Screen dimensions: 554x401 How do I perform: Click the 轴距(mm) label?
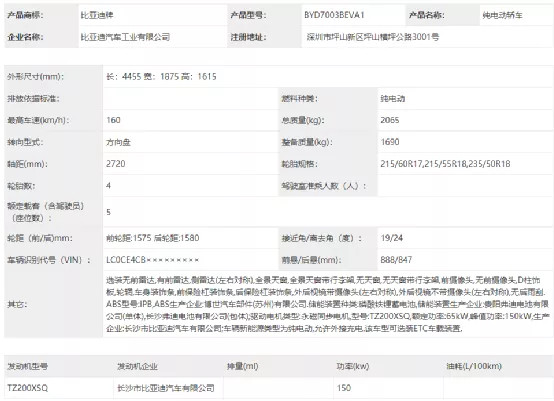[27, 164]
